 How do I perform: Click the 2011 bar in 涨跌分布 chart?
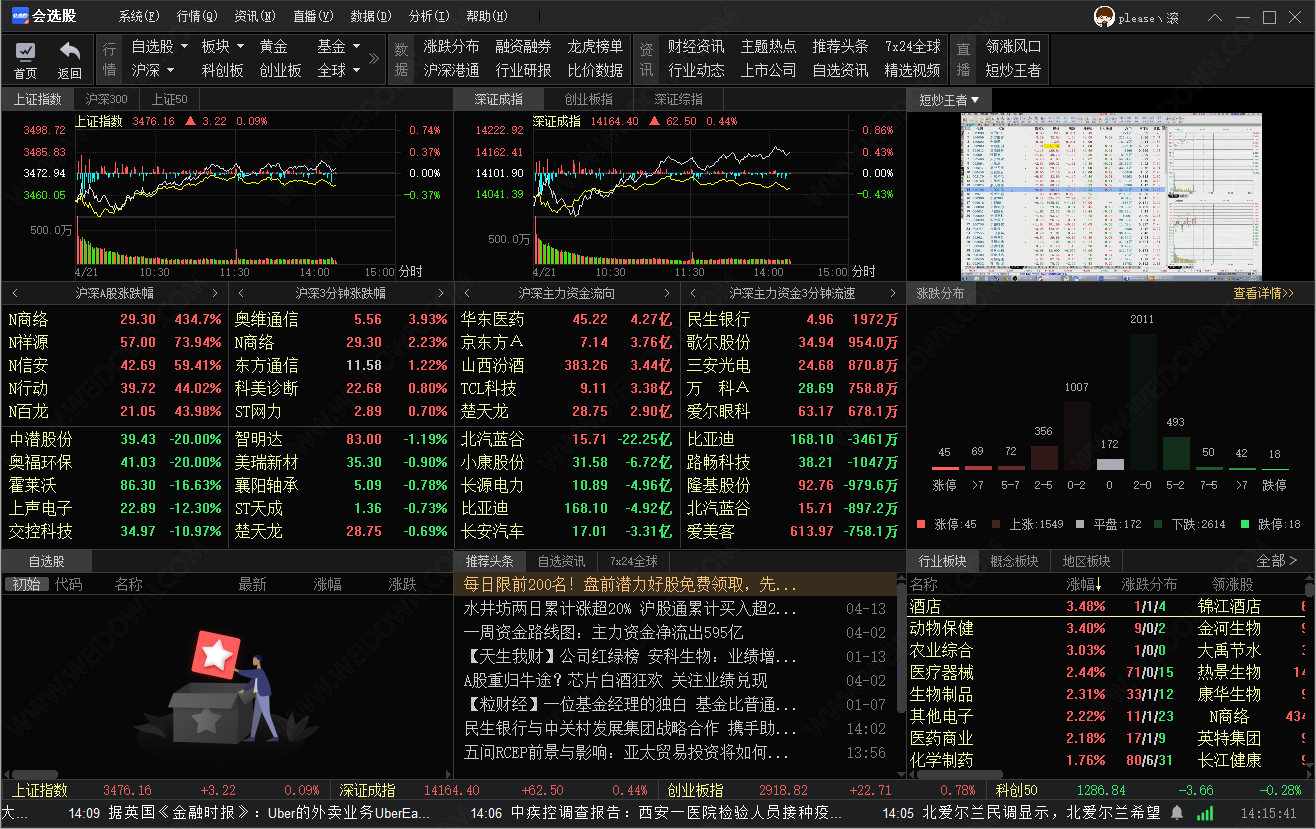coord(1141,401)
